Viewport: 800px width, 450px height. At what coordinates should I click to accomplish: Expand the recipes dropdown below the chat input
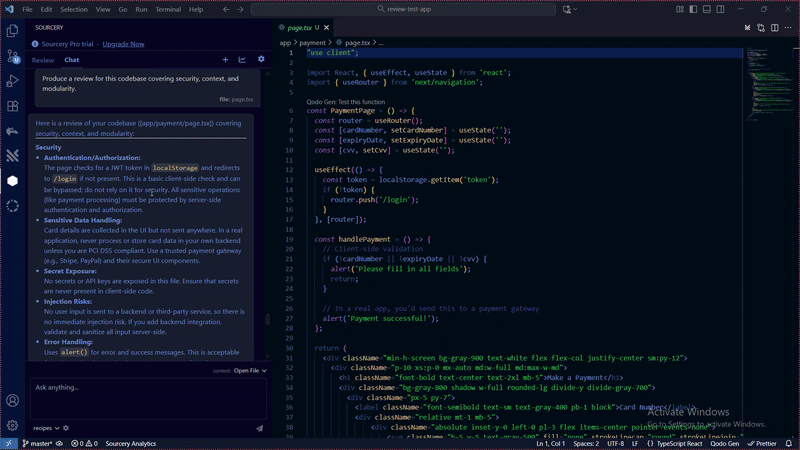pos(44,428)
